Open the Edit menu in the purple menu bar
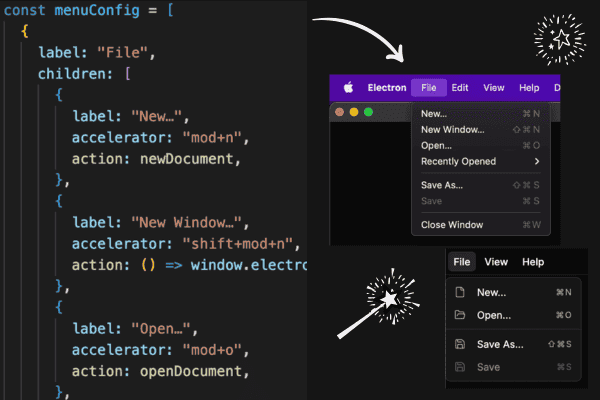The width and height of the screenshot is (600, 400). (460, 88)
